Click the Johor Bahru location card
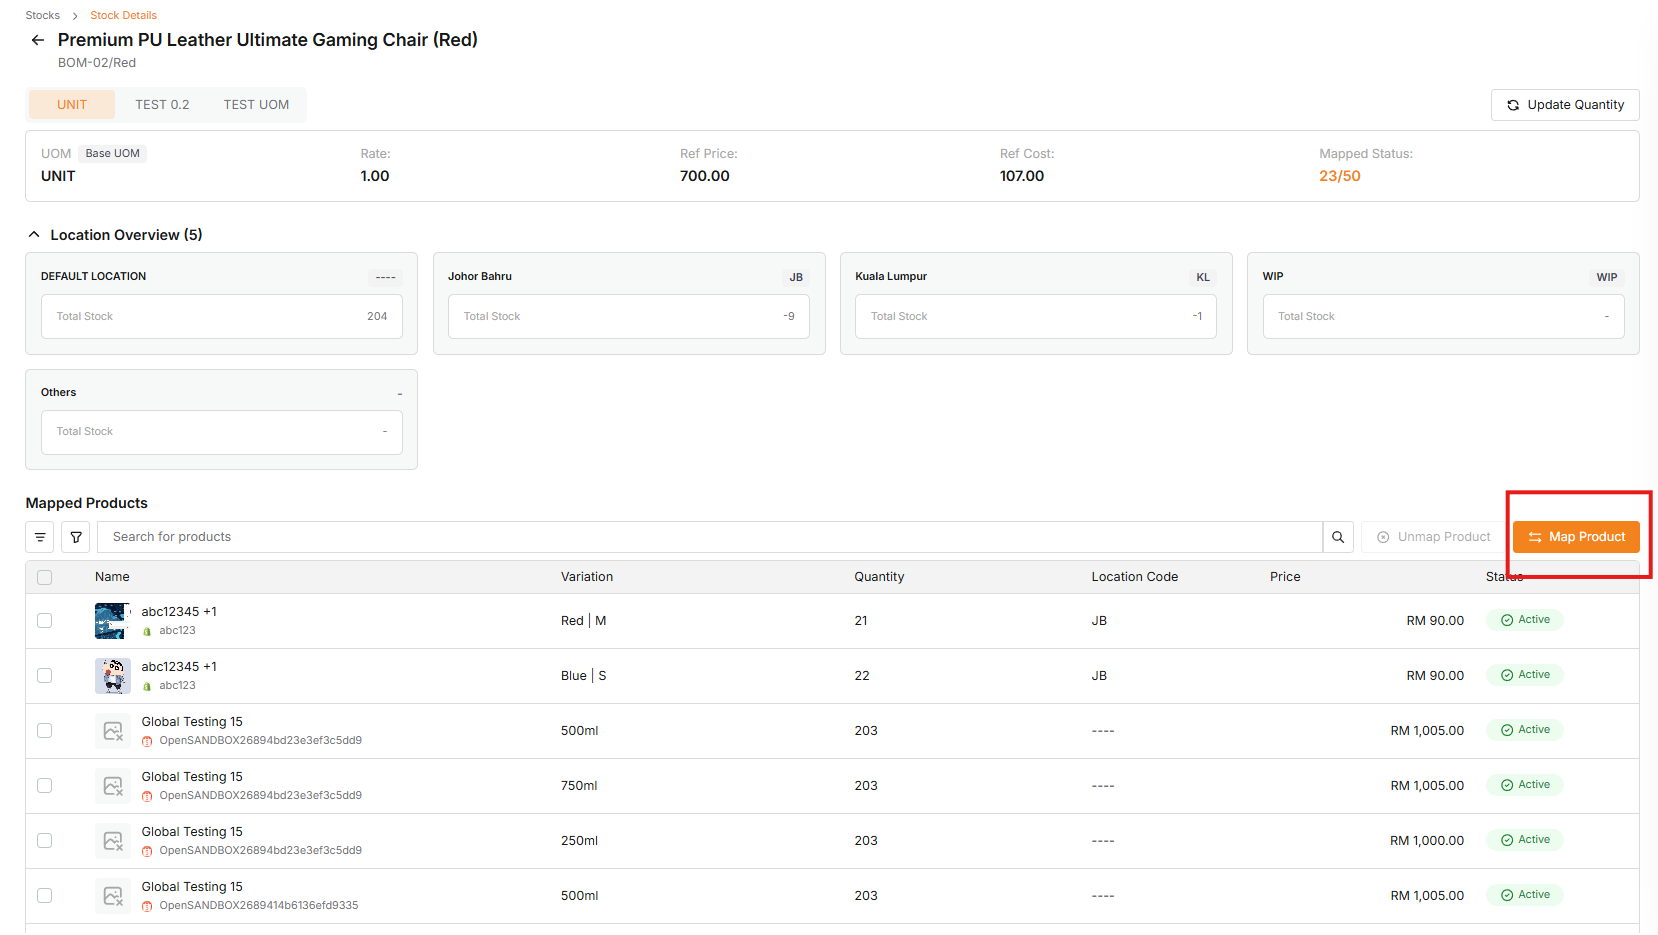The image size is (1658, 935). pyautogui.click(x=629, y=304)
